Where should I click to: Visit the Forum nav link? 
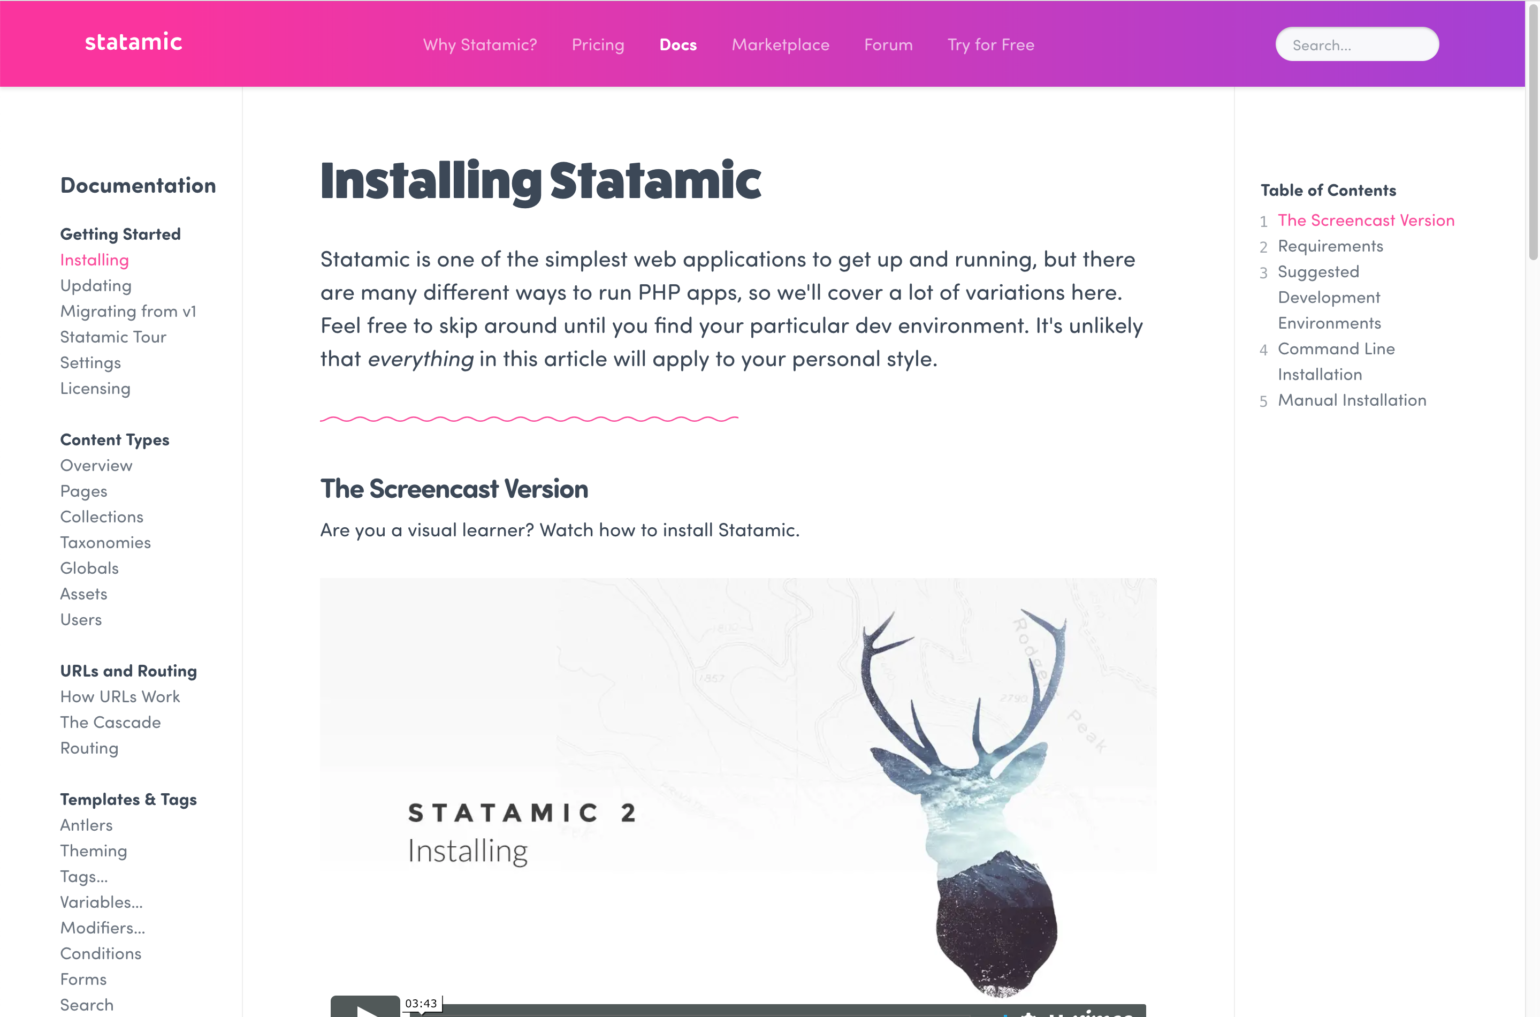tap(888, 45)
